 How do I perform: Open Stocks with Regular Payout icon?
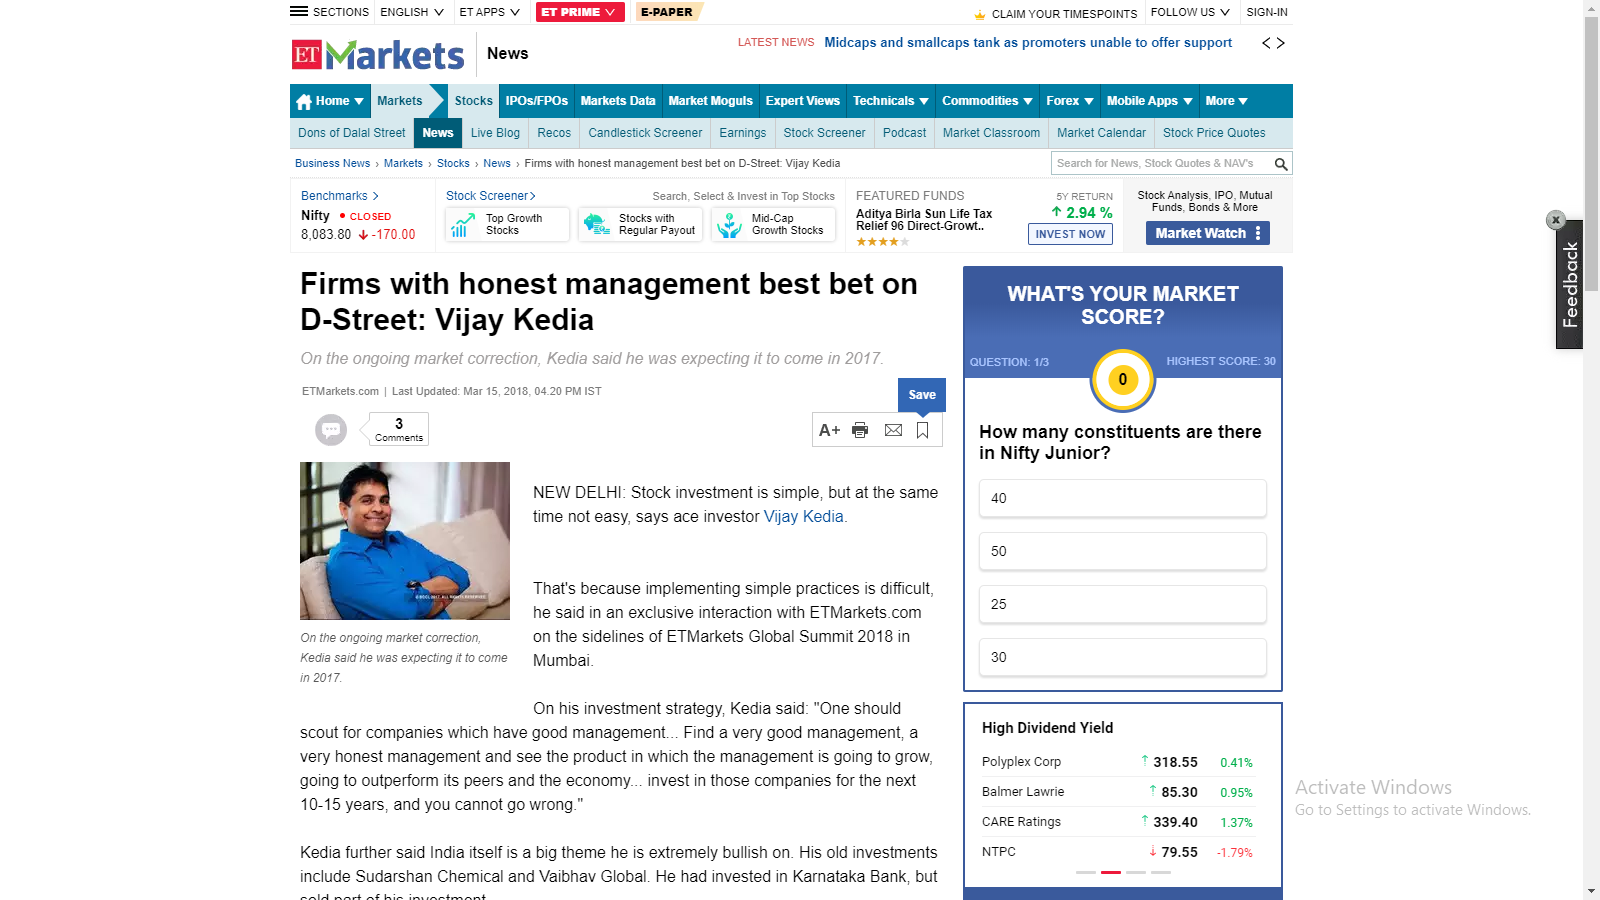pyautogui.click(x=596, y=225)
